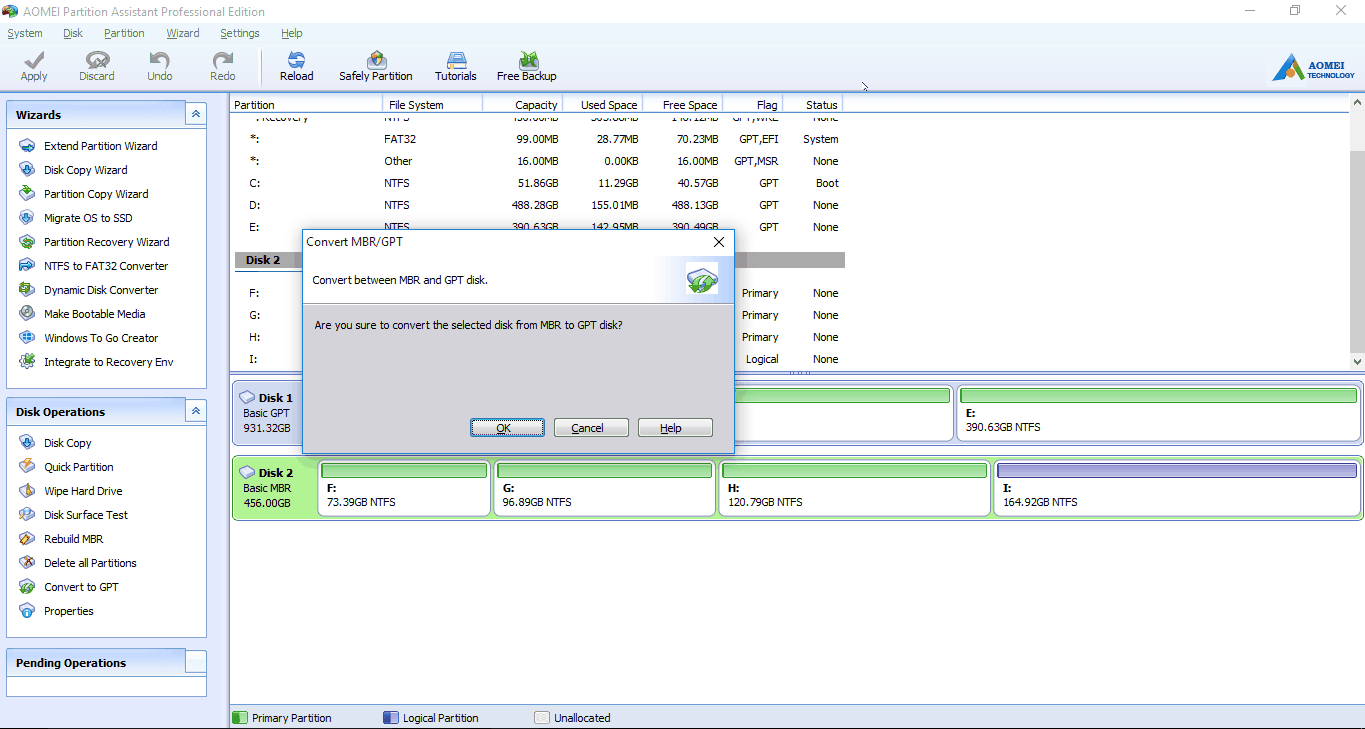Screen dimensions: 1365x729
Task: Click the Make Bootable Media icon
Action: tap(27, 314)
